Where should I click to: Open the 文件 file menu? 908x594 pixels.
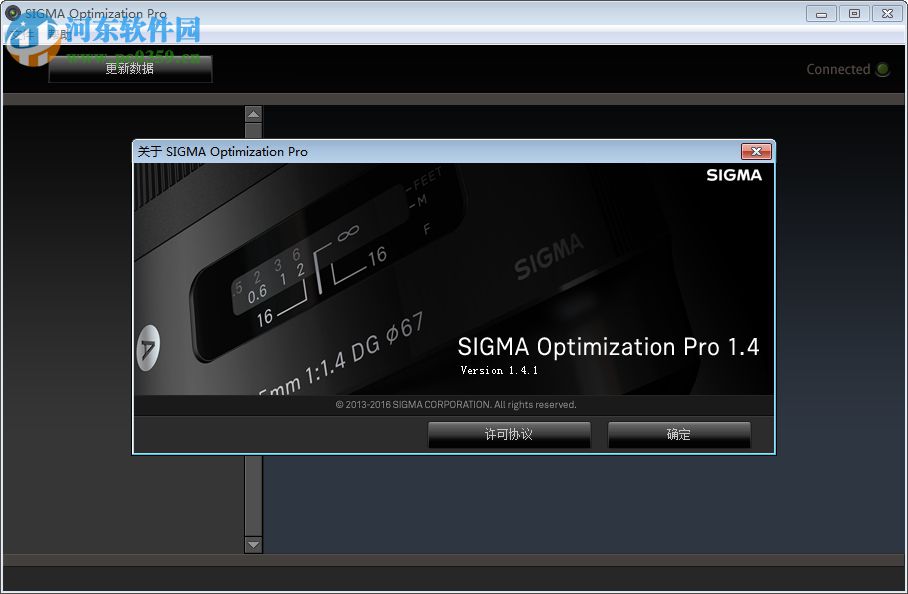[20, 33]
